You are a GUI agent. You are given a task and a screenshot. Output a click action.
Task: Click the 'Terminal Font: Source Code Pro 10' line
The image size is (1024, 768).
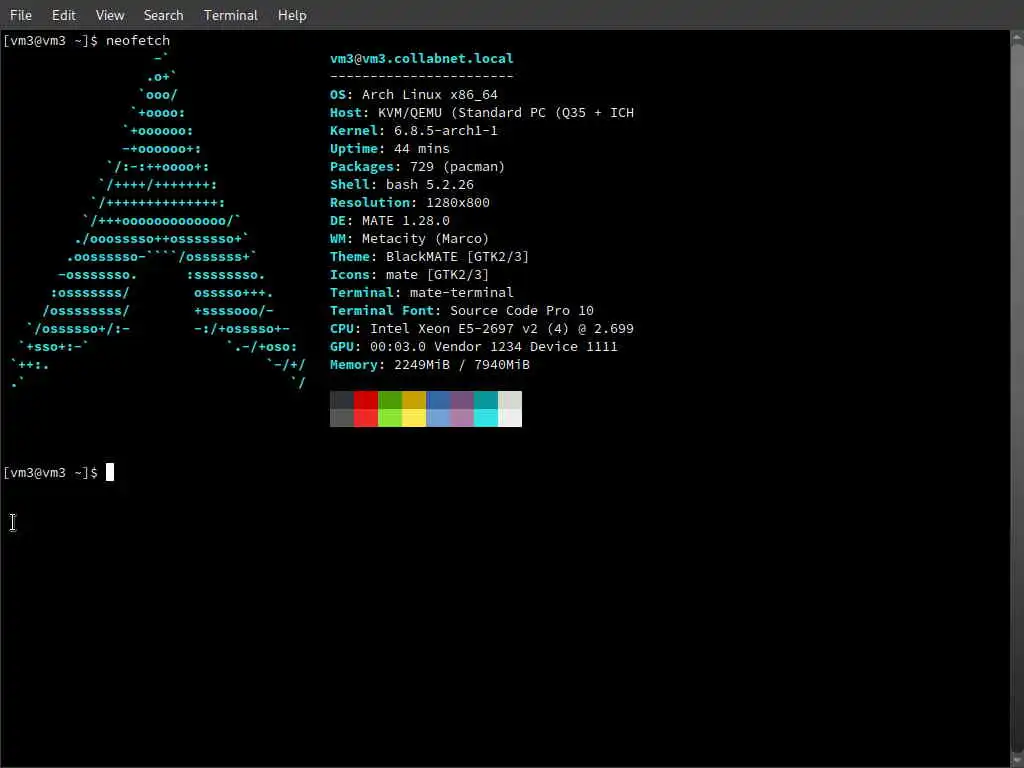coord(462,311)
